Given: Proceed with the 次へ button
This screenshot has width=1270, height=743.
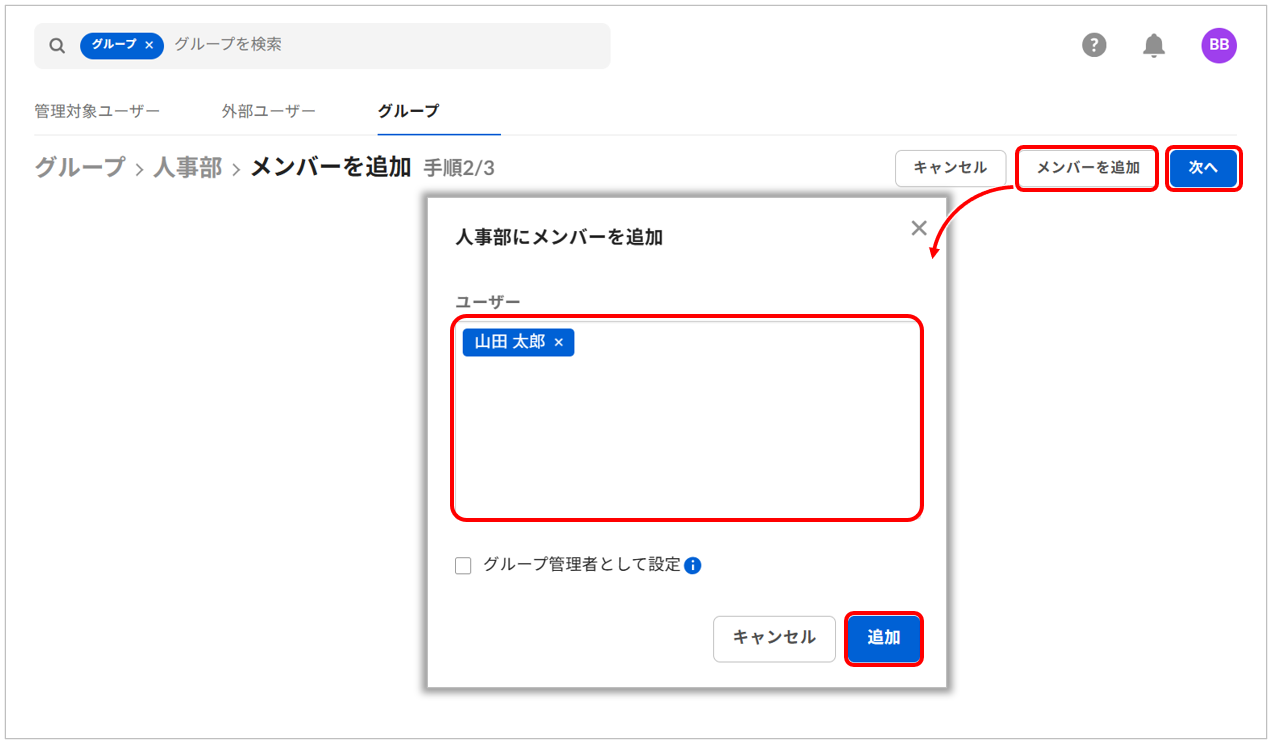Looking at the screenshot, I should pos(1203,168).
